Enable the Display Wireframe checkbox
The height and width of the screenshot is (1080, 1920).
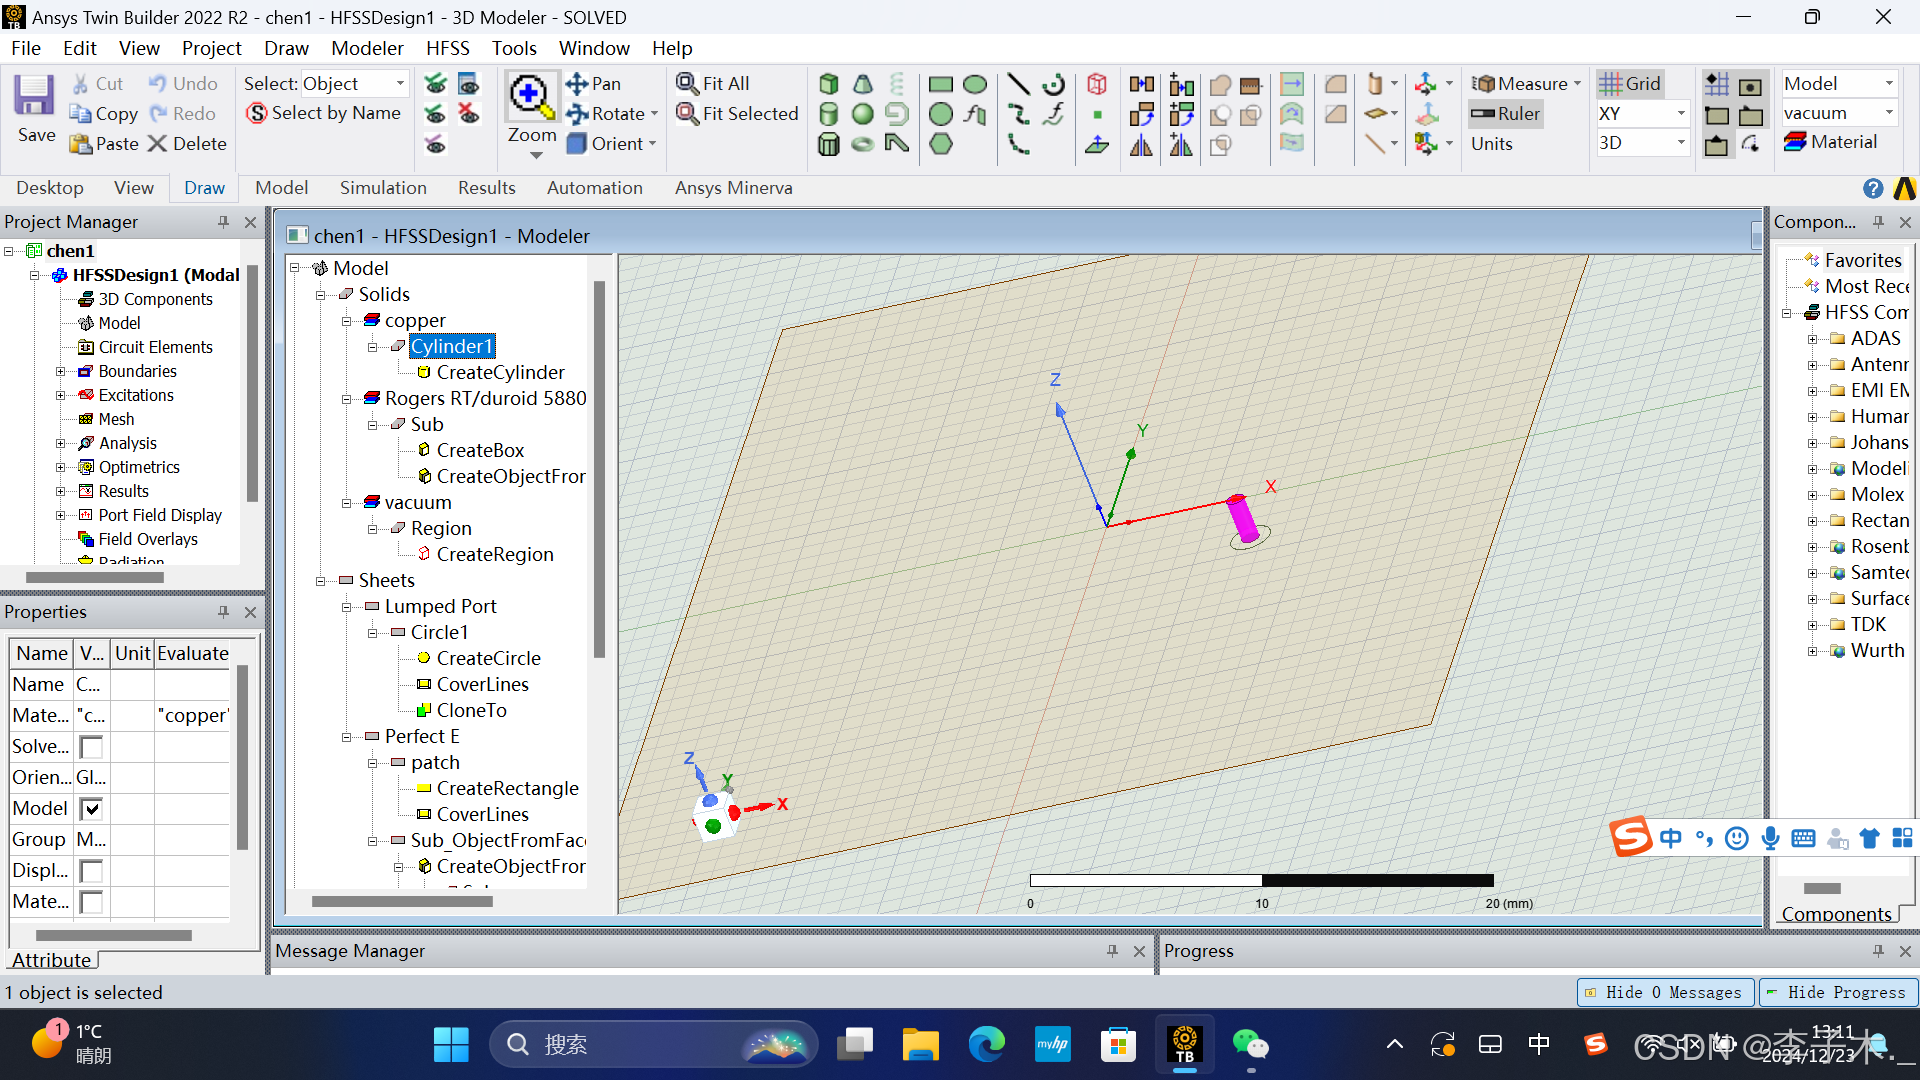[91, 871]
